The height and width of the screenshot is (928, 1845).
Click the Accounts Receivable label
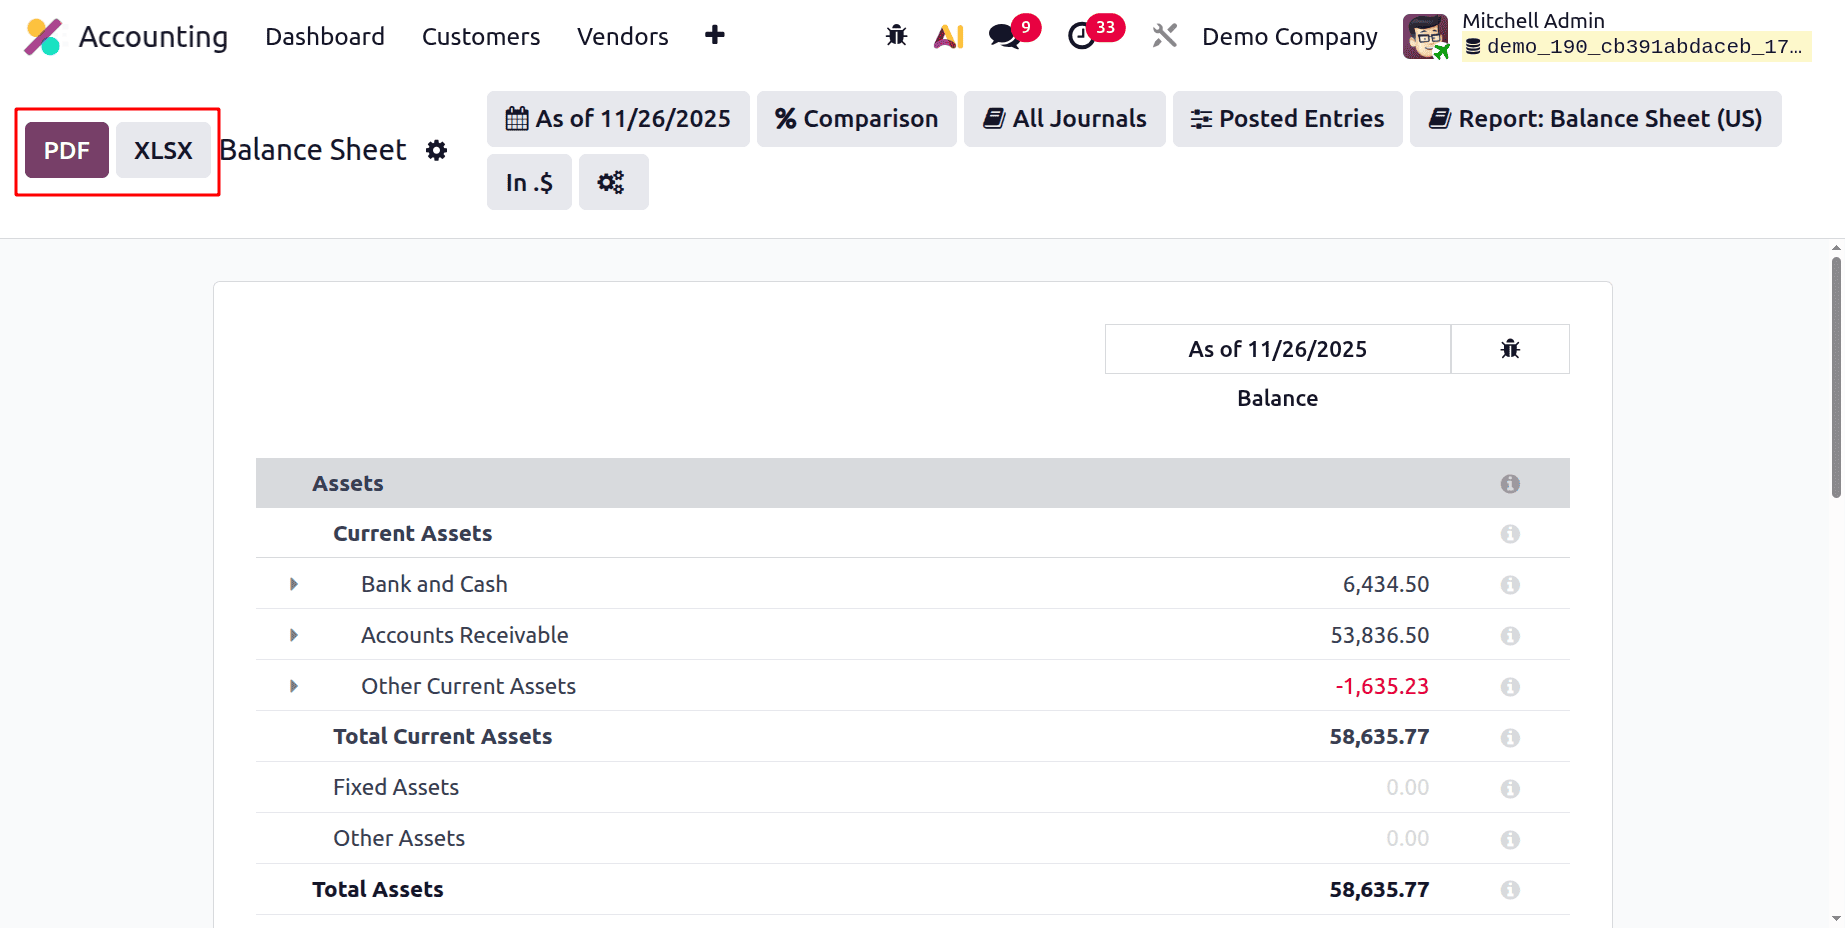pyautogui.click(x=465, y=635)
